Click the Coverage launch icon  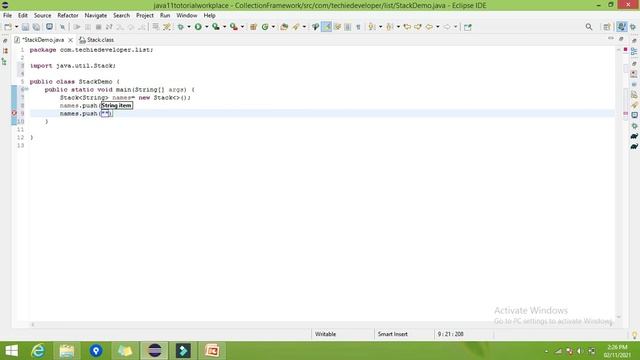(x=216, y=27)
